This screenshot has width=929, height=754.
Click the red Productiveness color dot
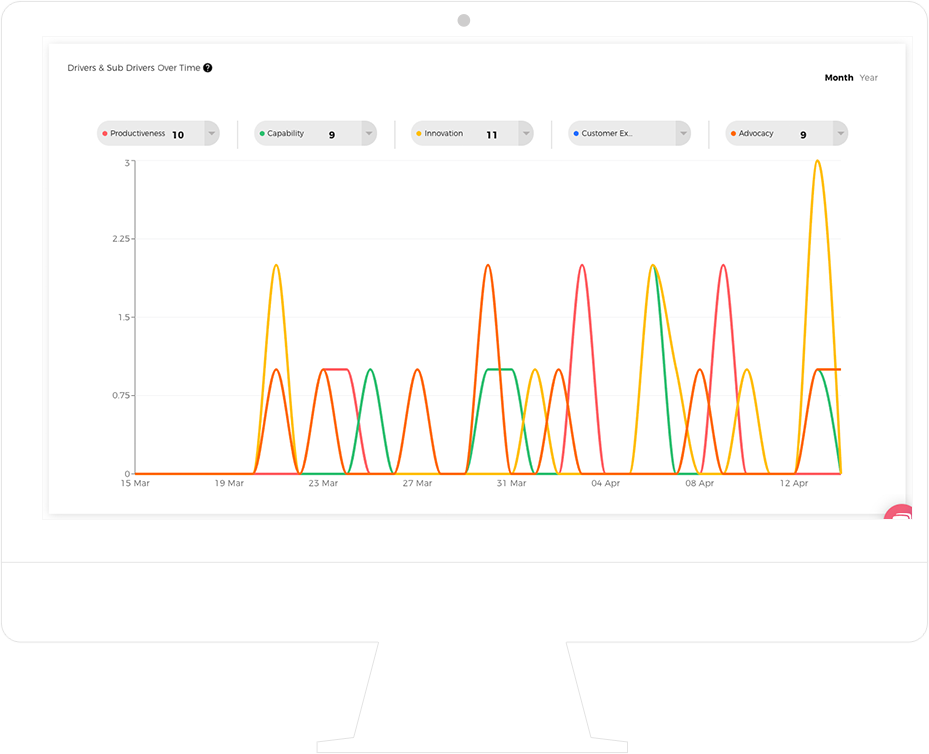[x=105, y=133]
